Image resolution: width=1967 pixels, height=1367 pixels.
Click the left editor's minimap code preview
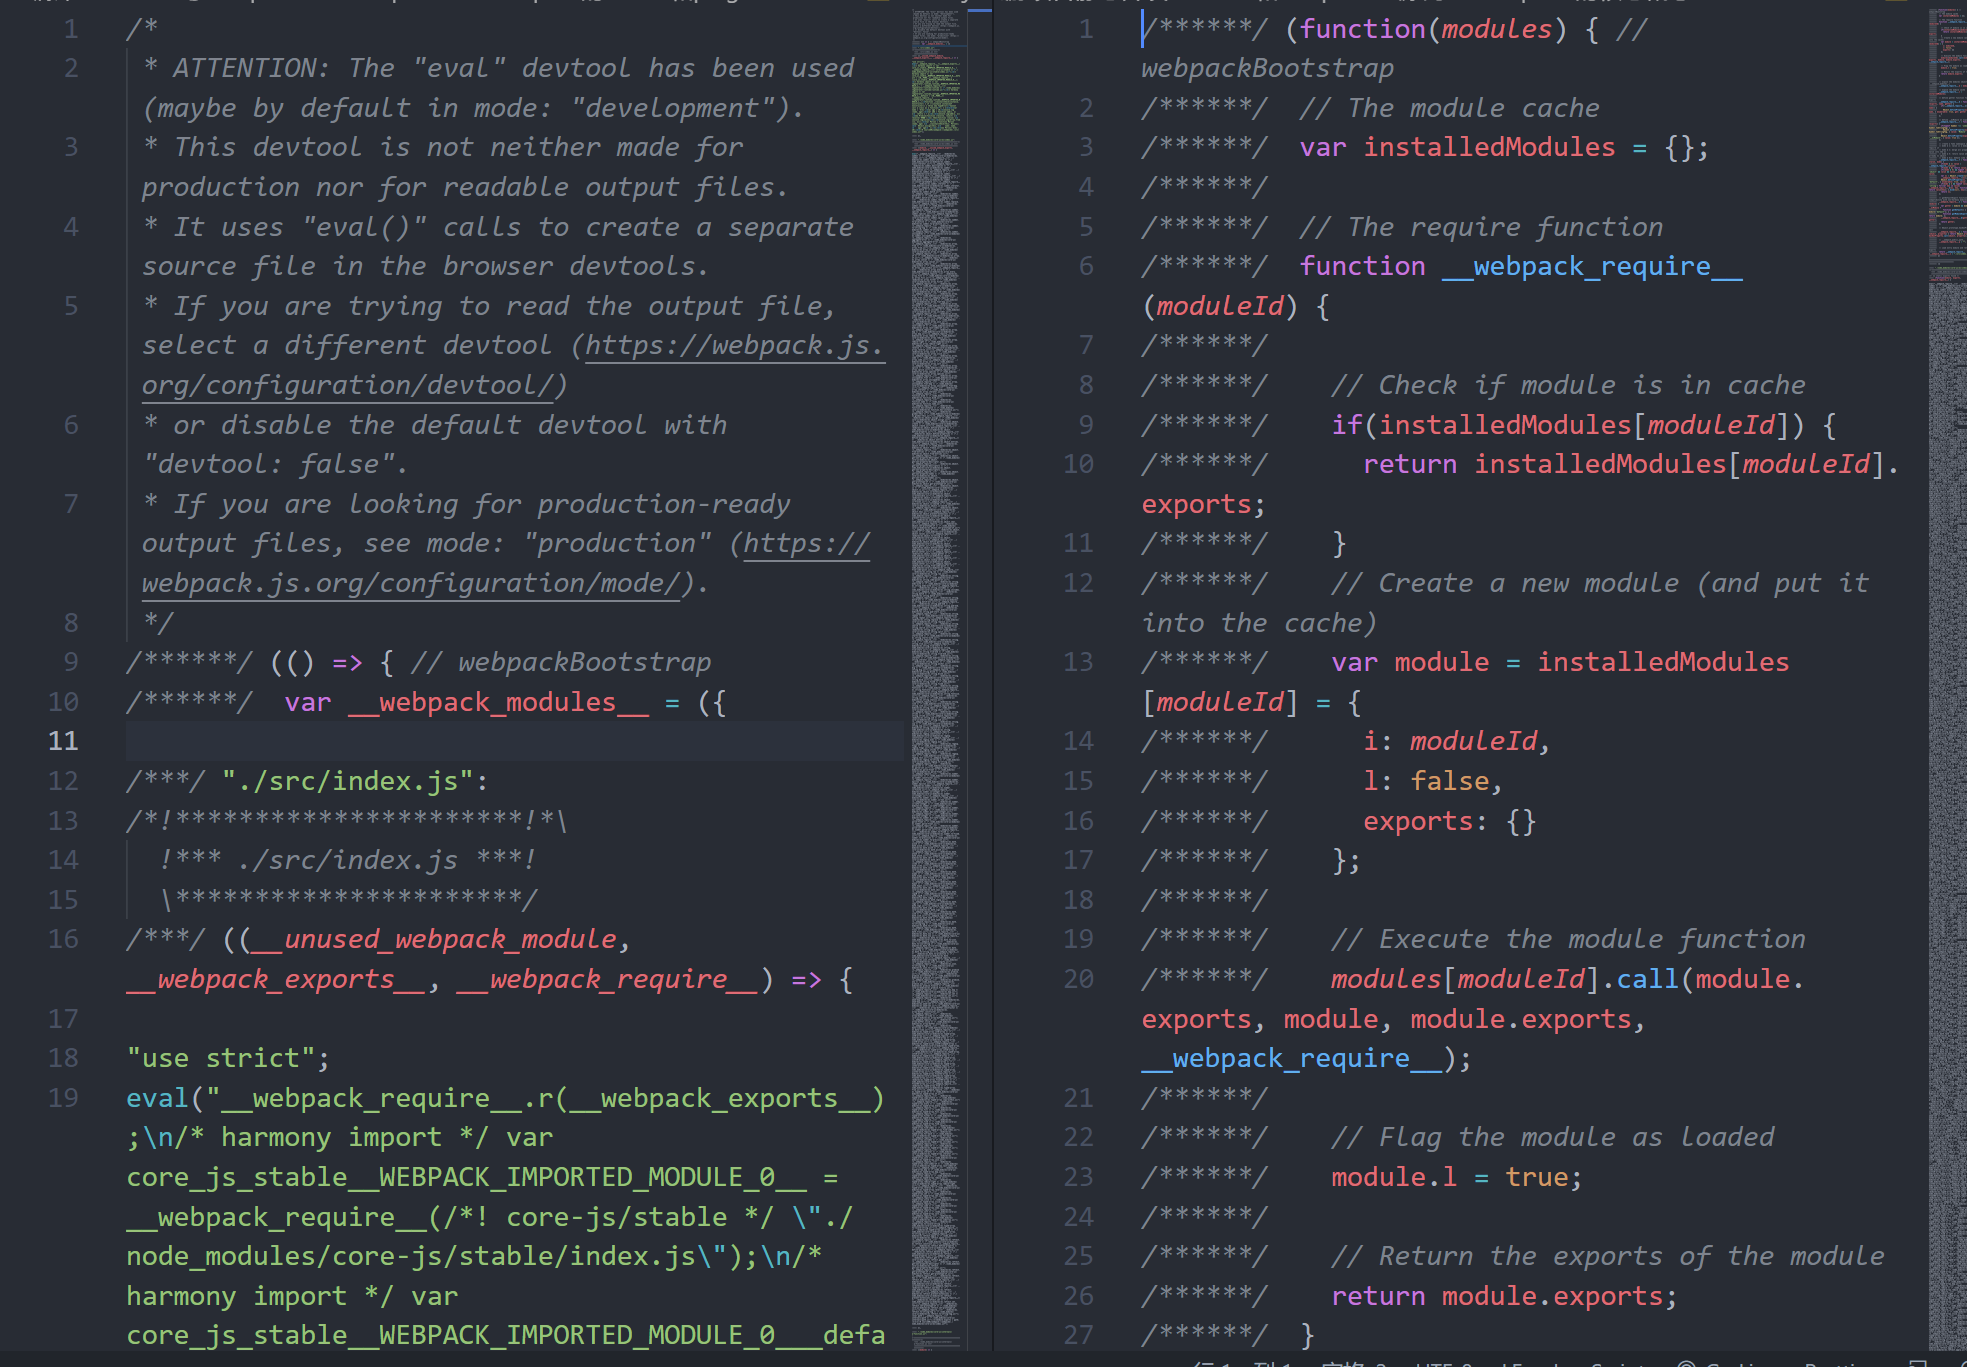tap(938, 680)
